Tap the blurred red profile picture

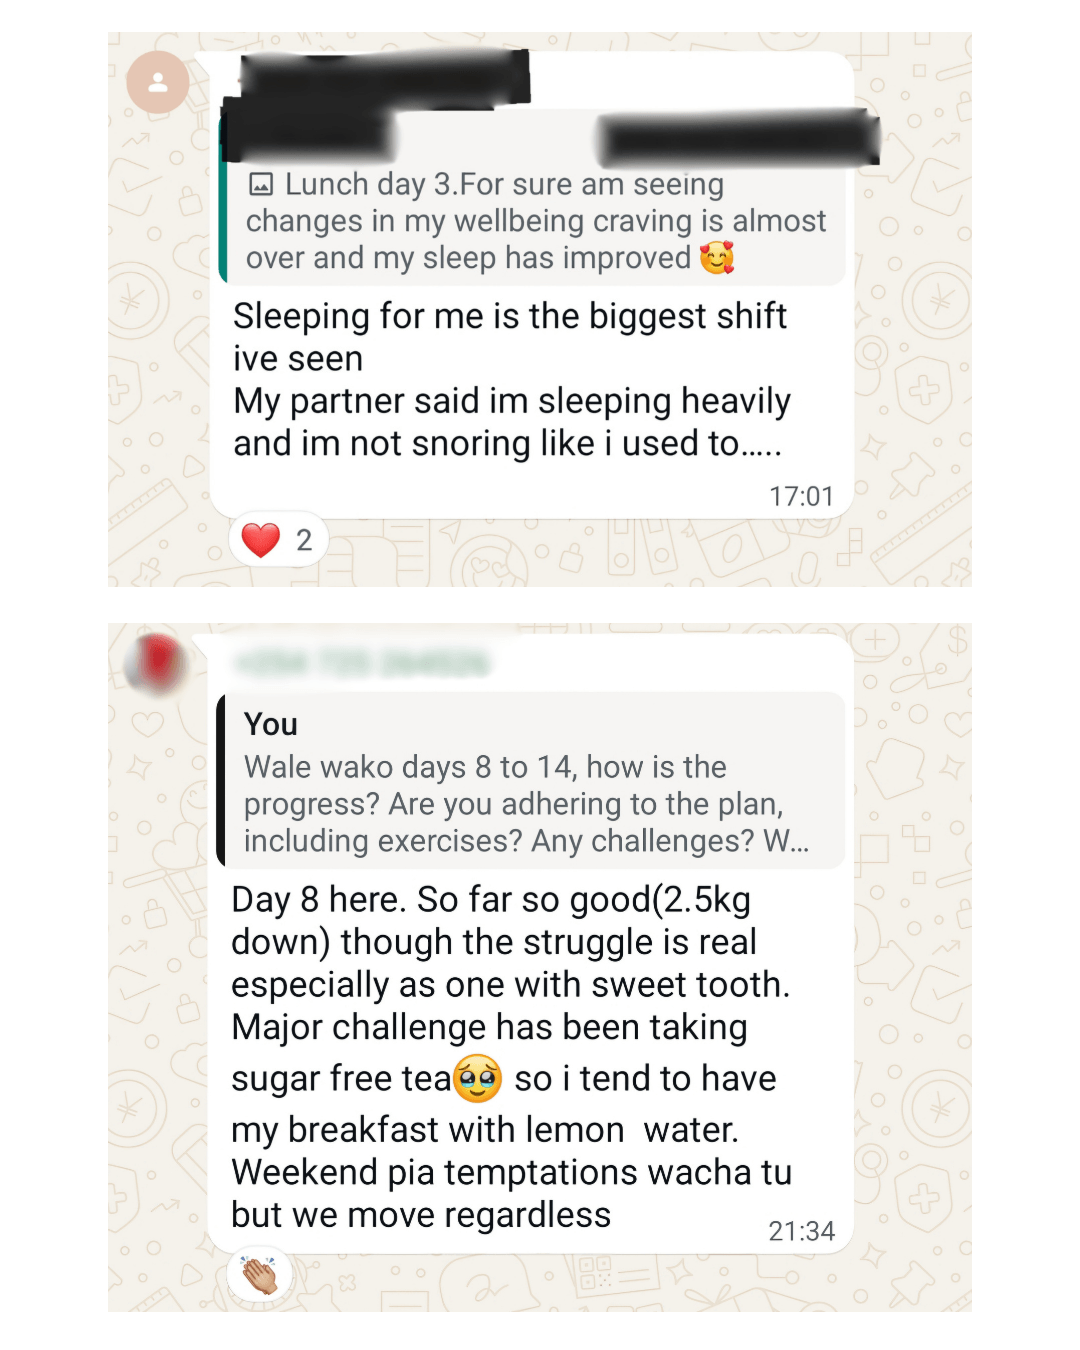click(x=156, y=662)
